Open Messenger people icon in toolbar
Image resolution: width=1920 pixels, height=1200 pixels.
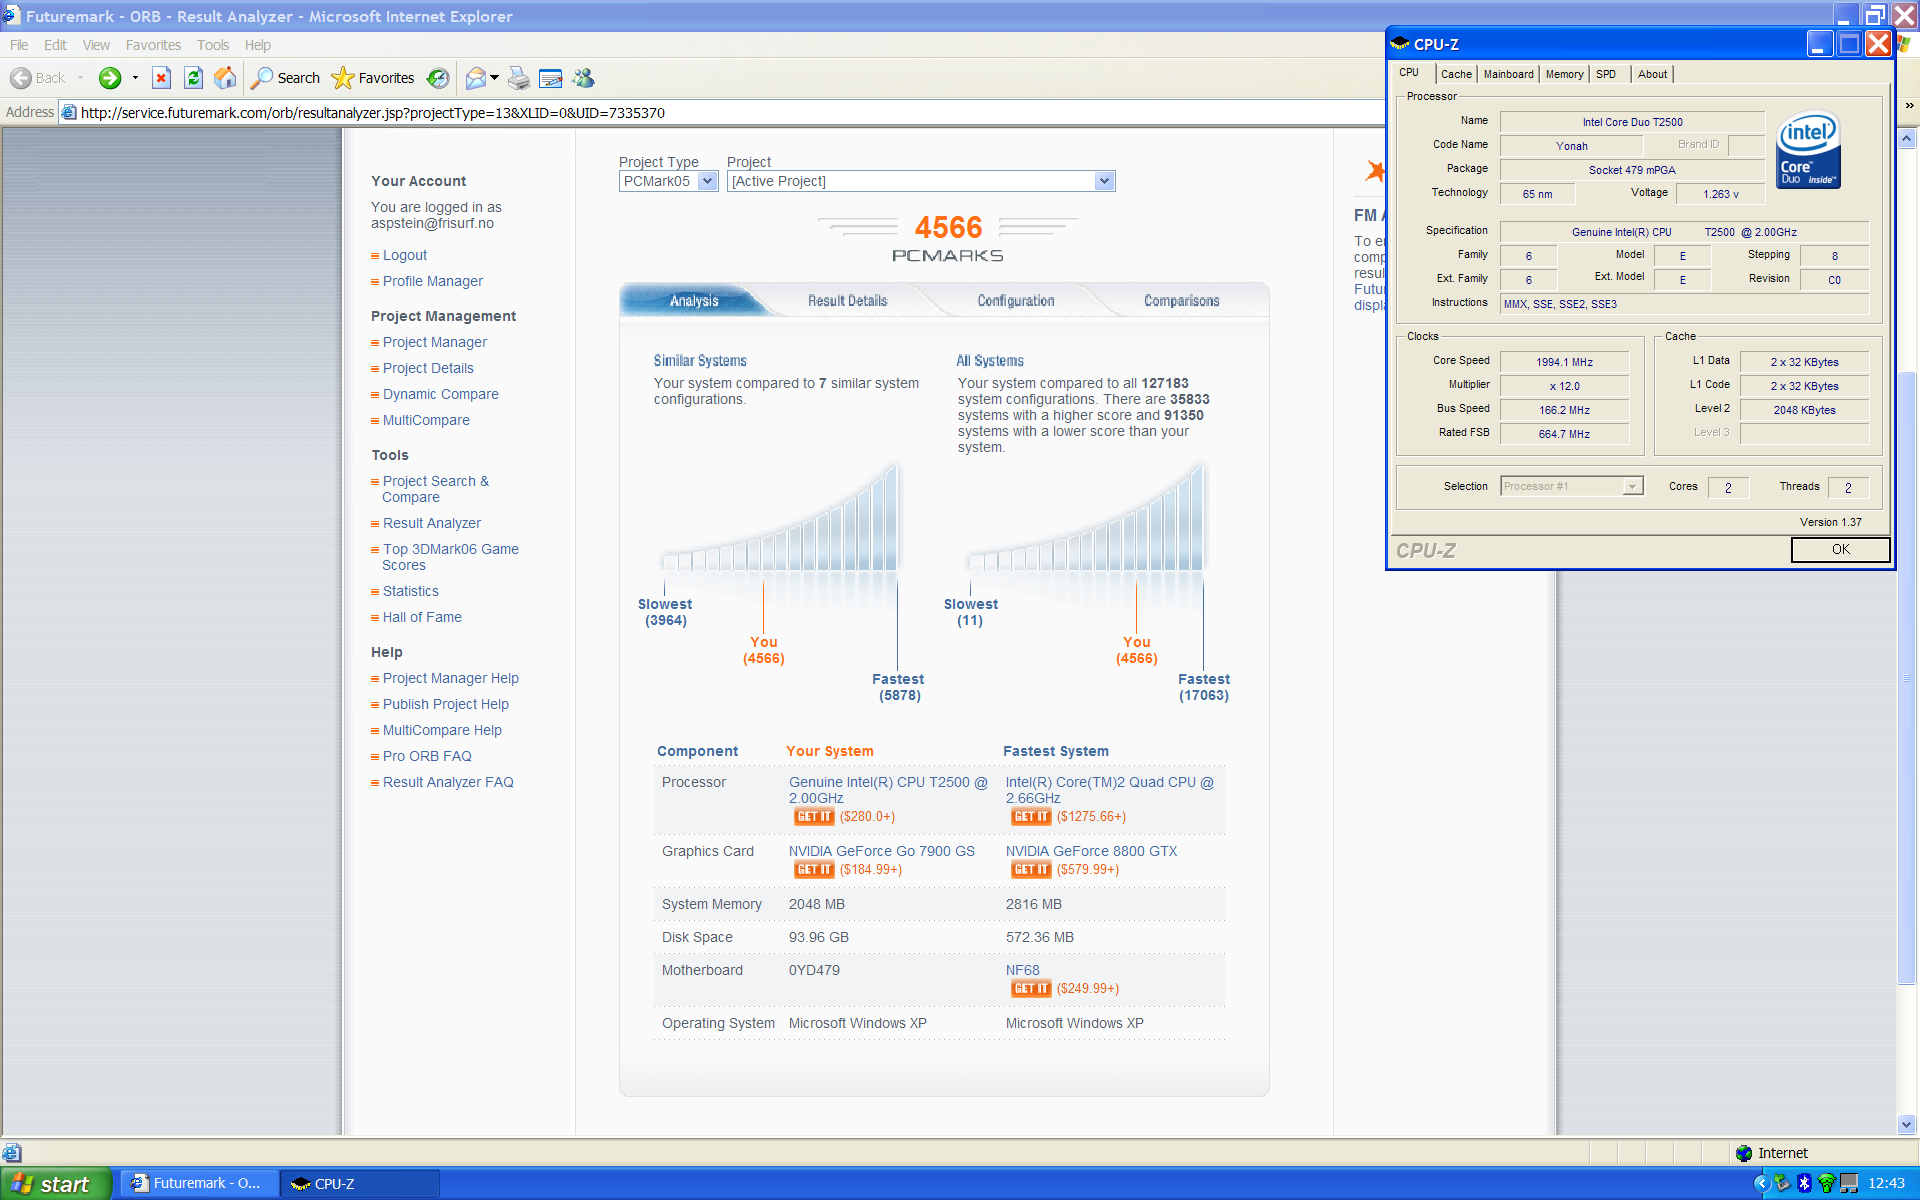click(584, 78)
